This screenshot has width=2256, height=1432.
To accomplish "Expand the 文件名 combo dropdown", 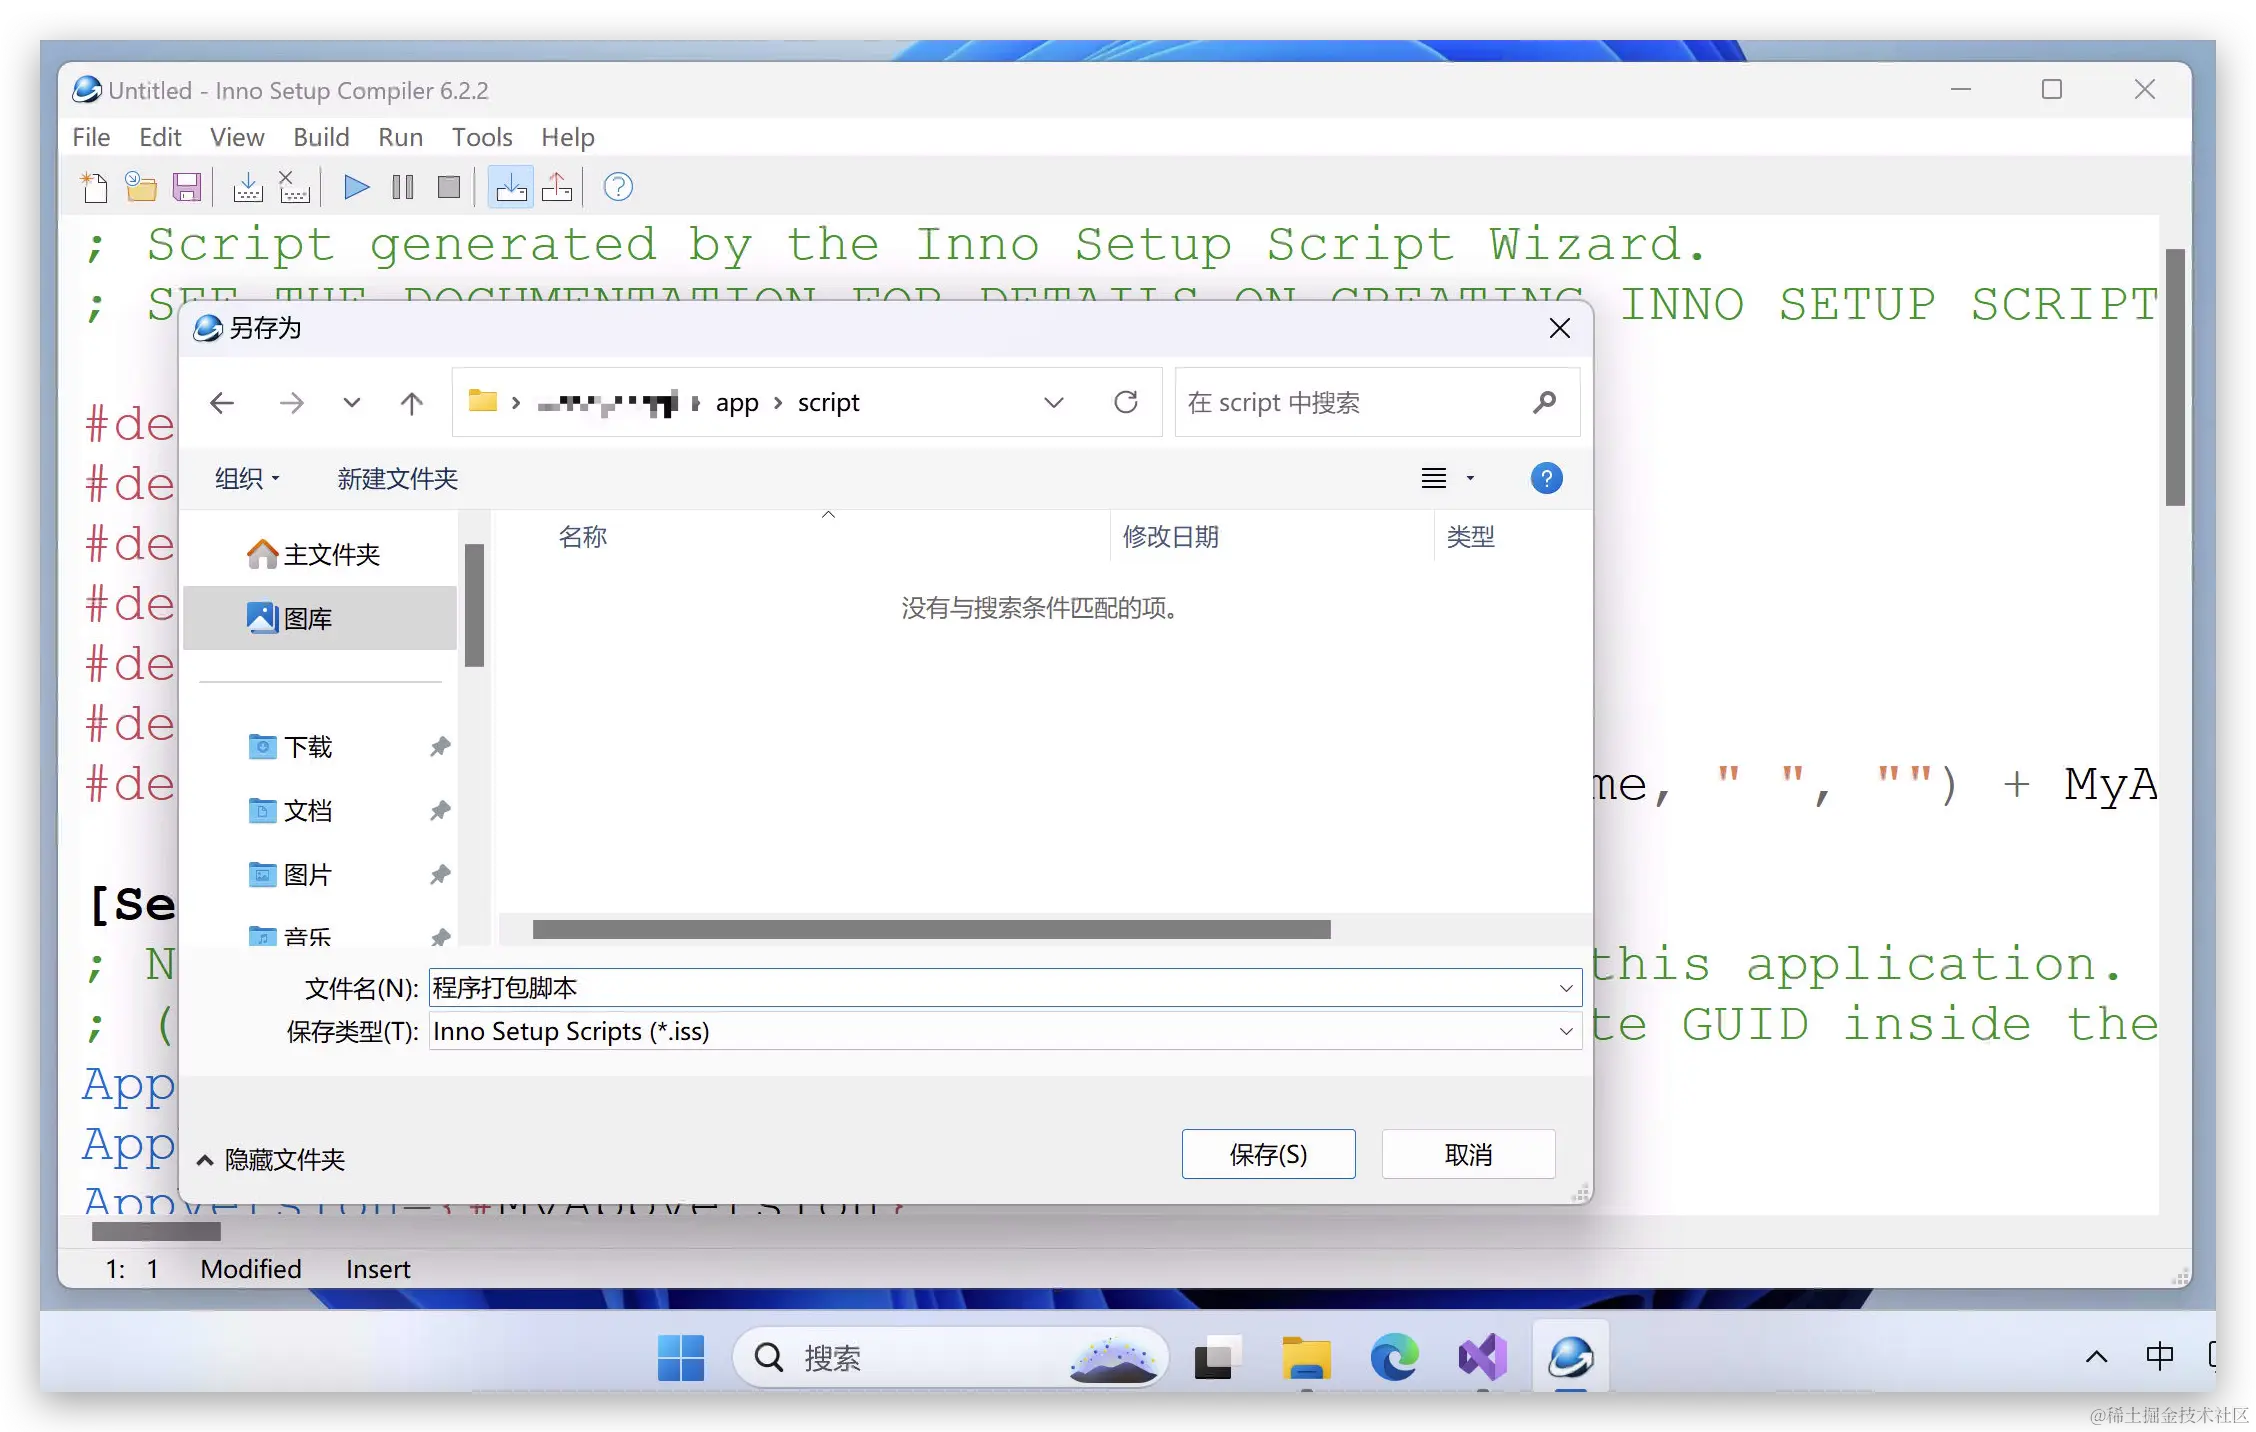I will 1566,988.
